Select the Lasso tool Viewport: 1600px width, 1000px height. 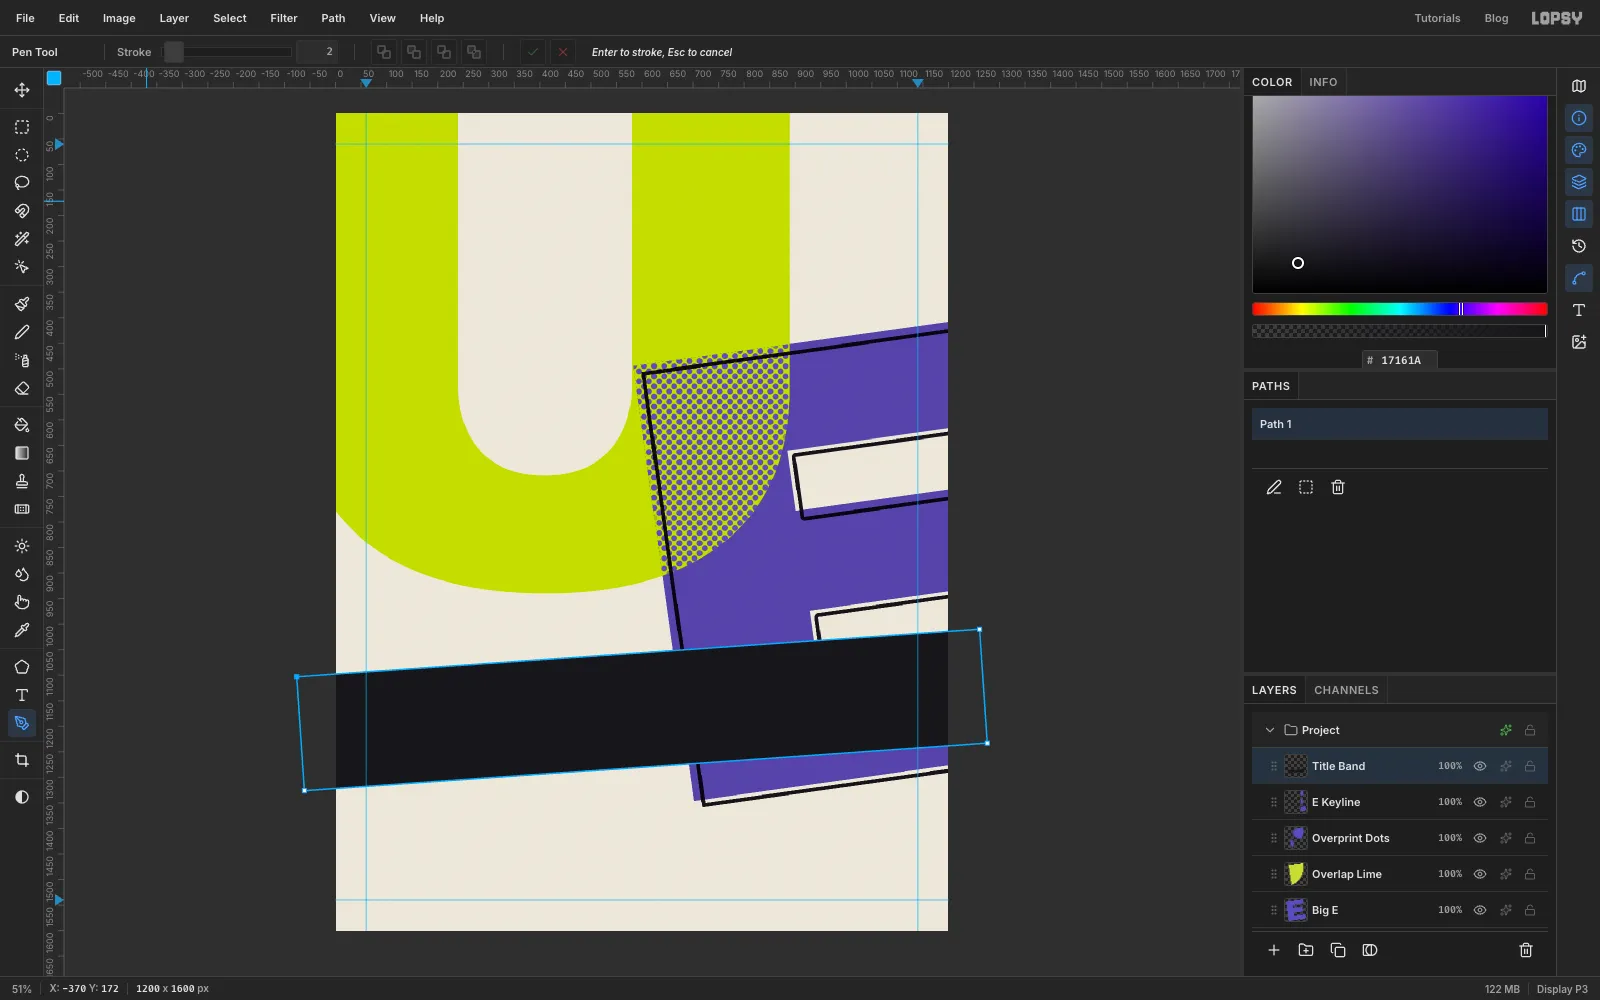pyautogui.click(x=22, y=183)
